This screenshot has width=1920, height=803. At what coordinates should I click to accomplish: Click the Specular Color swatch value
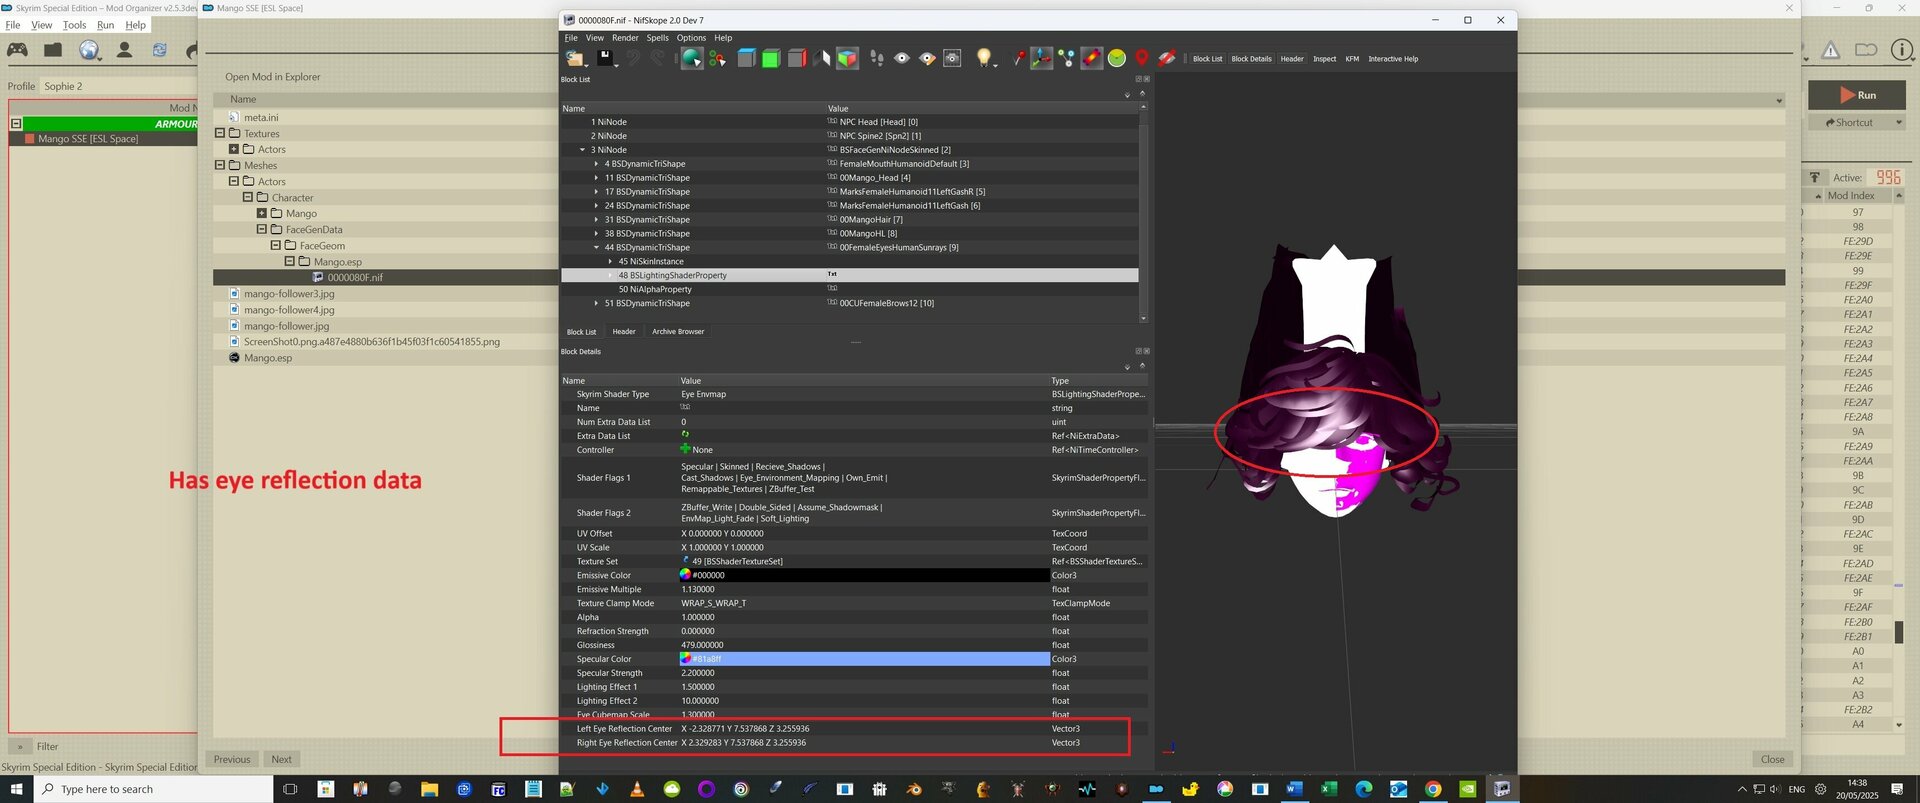click(865, 660)
